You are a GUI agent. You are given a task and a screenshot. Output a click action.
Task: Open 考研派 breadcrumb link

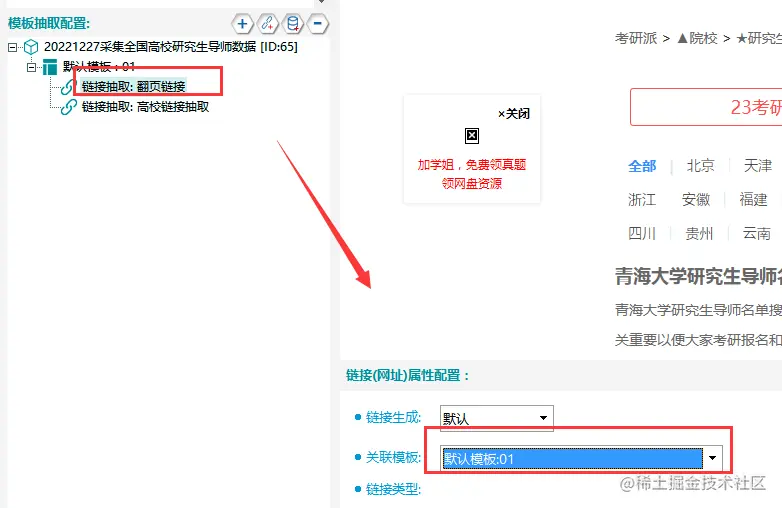point(636,38)
